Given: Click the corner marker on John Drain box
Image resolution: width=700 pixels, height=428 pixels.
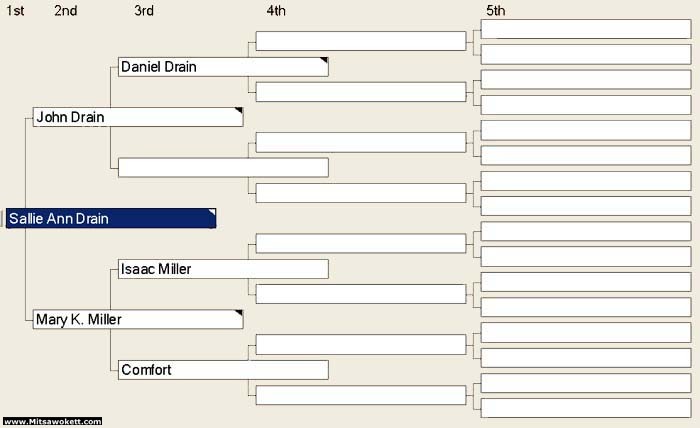Looking at the screenshot, I should tap(239, 110).
